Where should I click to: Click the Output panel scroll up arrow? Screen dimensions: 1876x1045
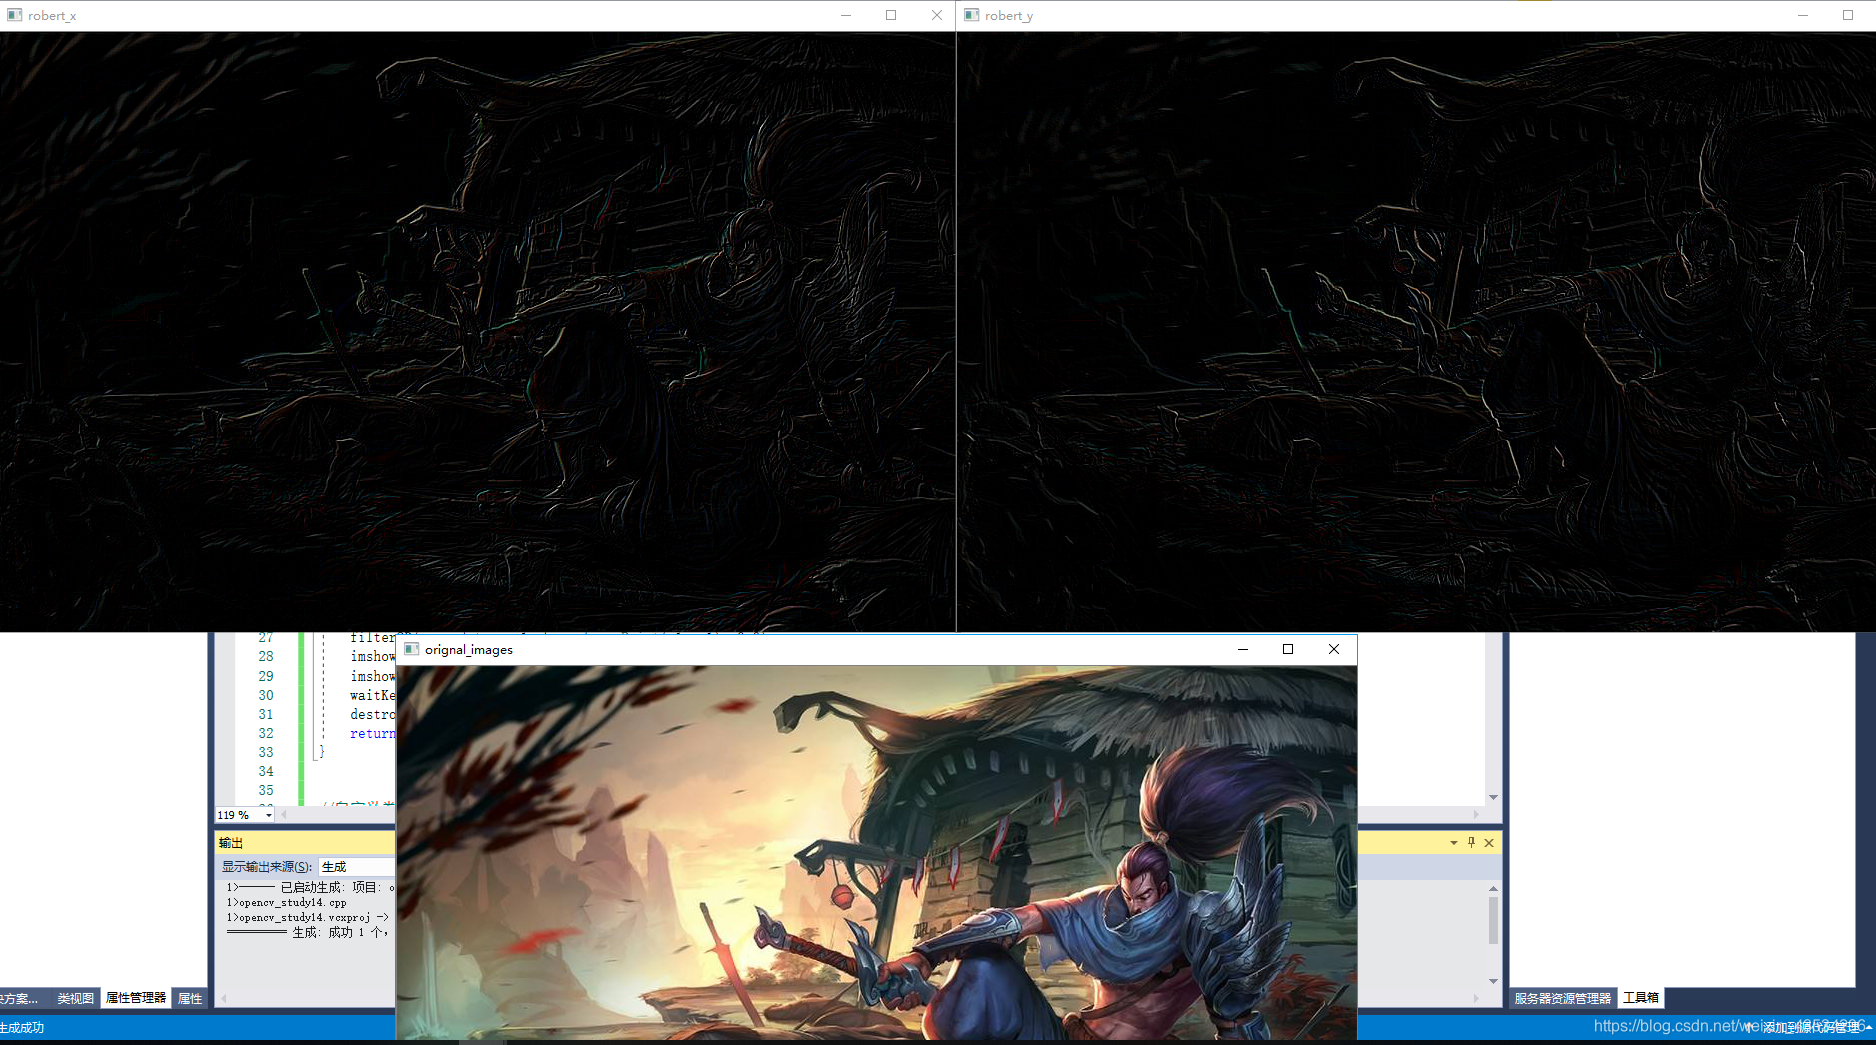1493,888
